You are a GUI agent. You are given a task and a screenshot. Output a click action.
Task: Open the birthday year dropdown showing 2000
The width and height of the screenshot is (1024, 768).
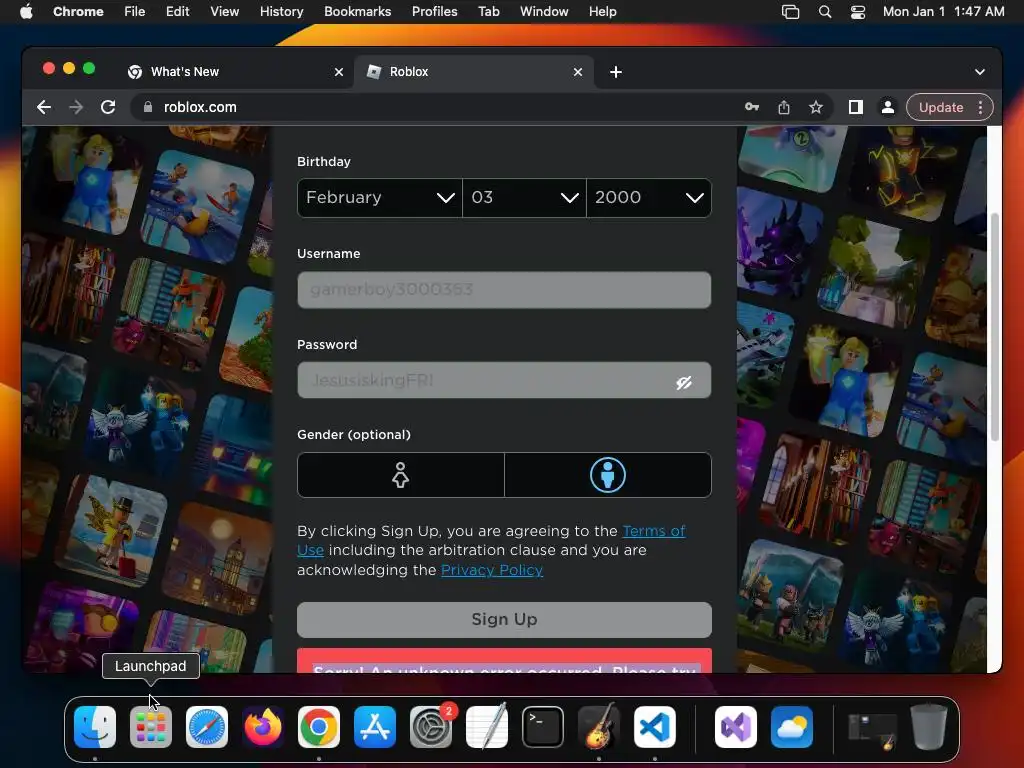(648, 197)
